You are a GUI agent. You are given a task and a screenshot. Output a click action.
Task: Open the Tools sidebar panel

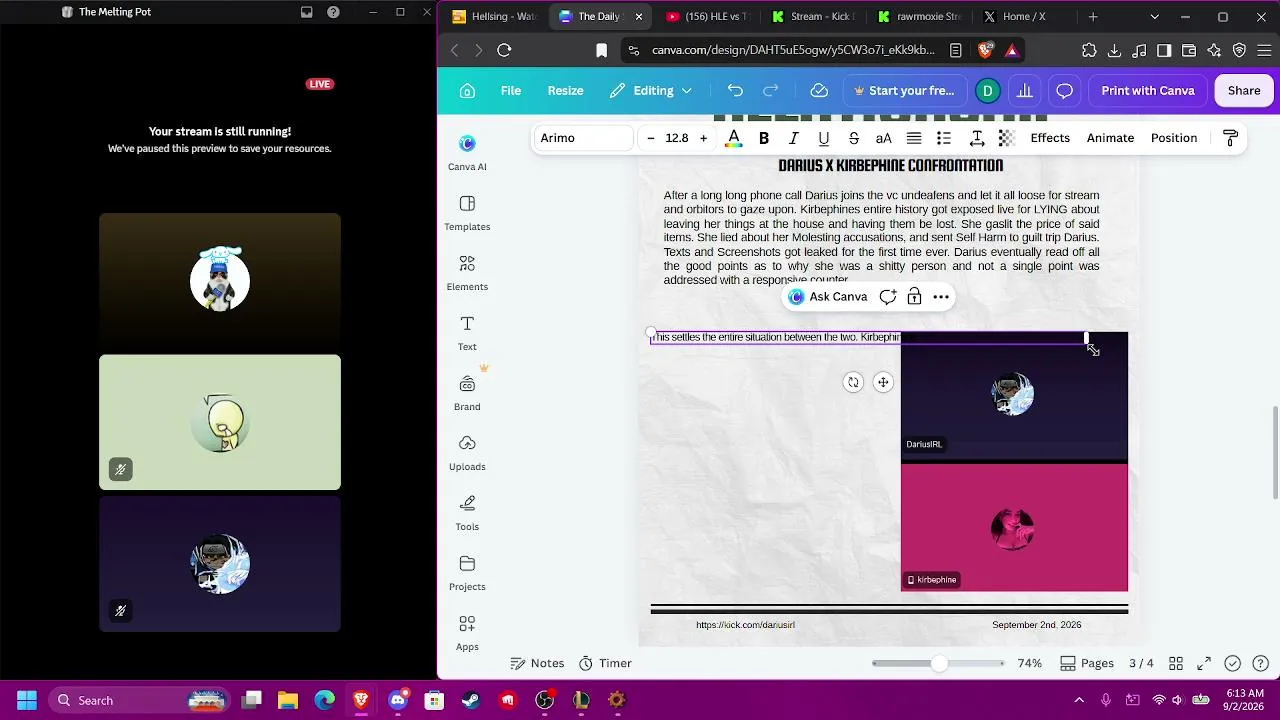tap(467, 513)
